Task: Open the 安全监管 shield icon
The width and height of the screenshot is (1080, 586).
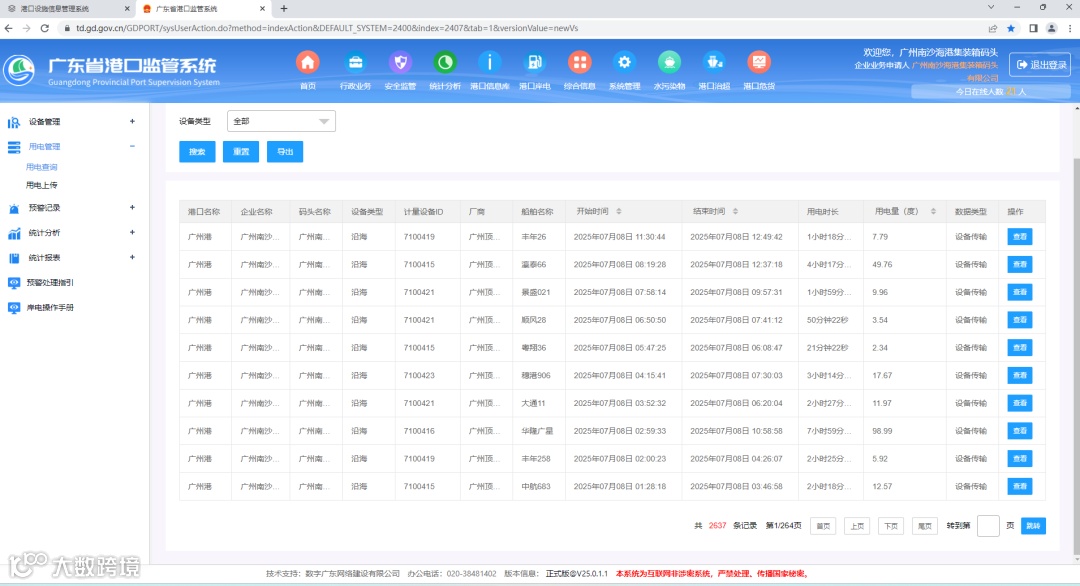Action: (400, 63)
